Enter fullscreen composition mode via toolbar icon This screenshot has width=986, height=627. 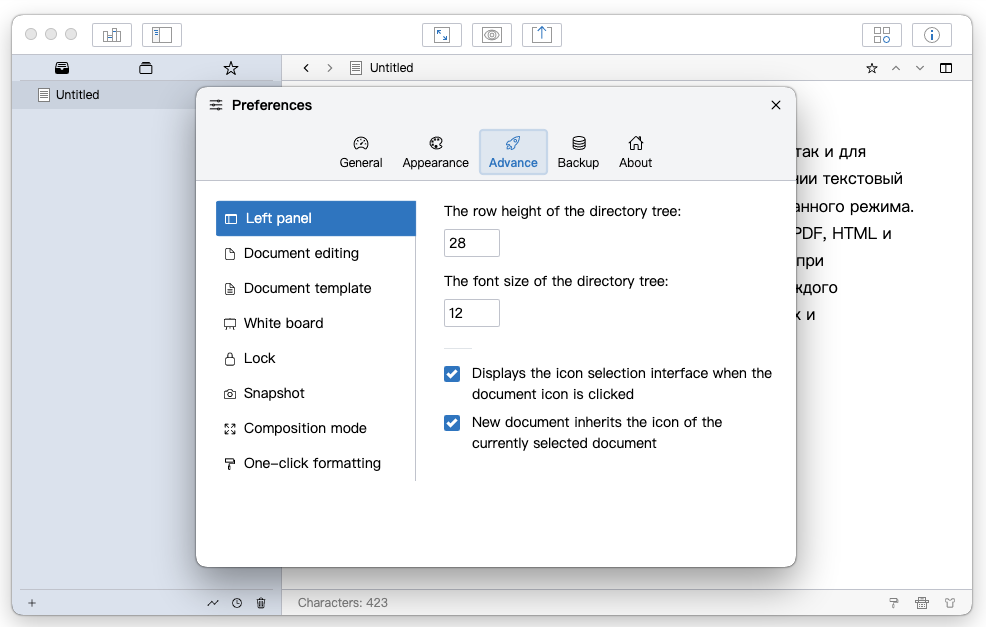click(x=441, y=35)
